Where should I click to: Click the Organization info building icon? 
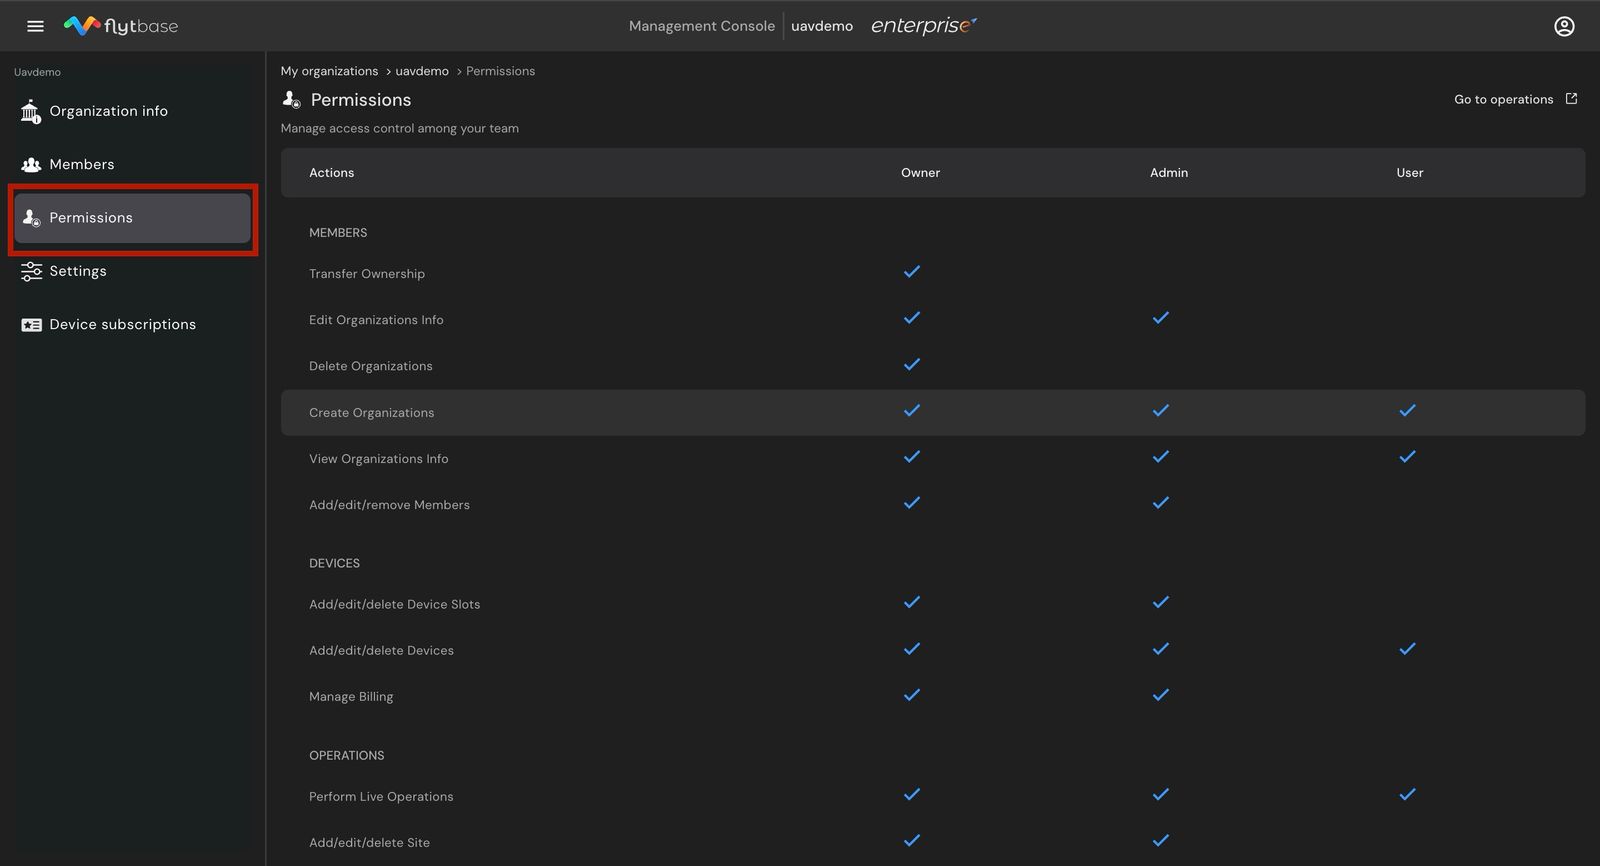[31, 111]
